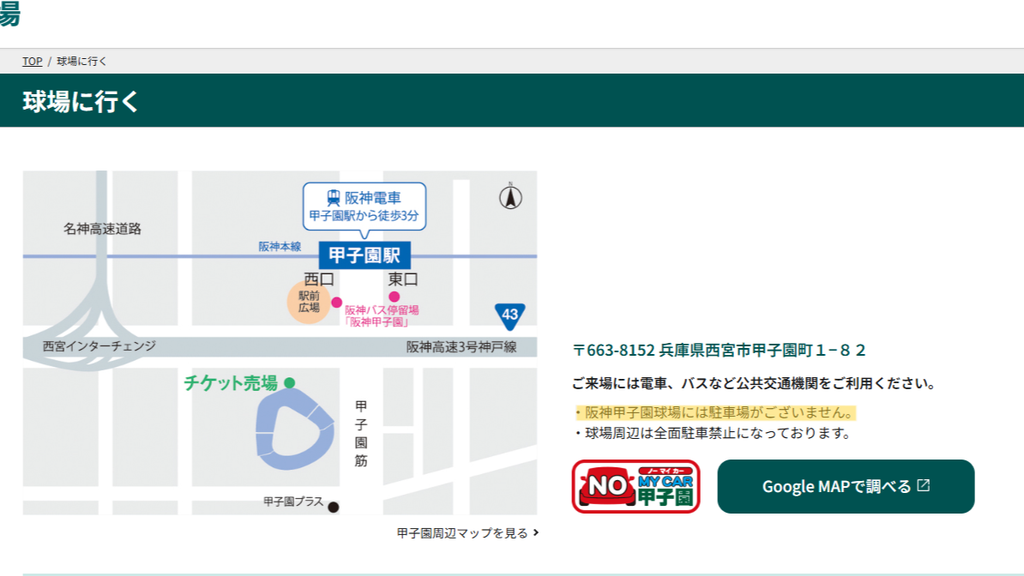Click the highlighted no parking notice text
Image resolution: width=1024 pixels, height=576 pixels.
(714, 413)
